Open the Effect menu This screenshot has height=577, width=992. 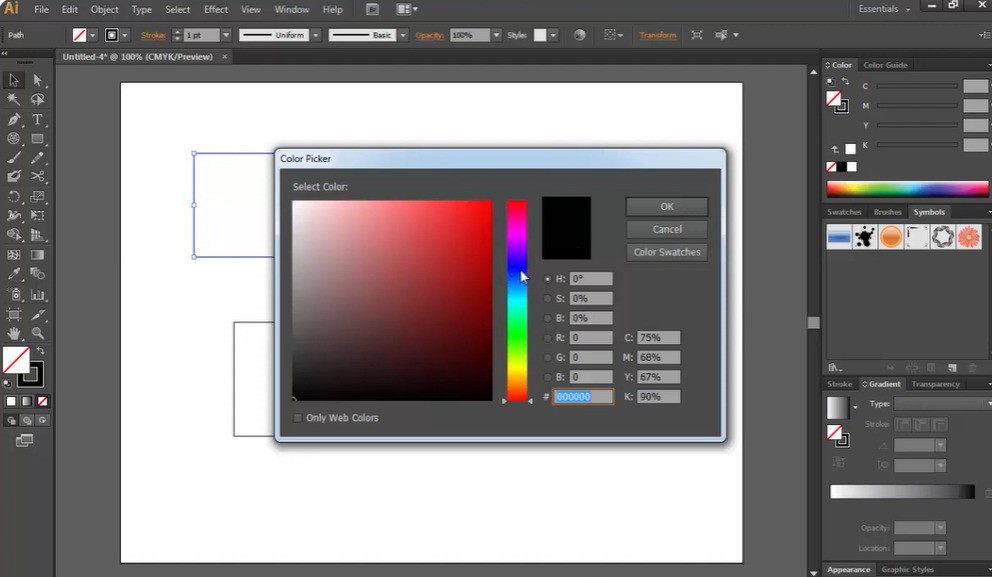[216, 9]
